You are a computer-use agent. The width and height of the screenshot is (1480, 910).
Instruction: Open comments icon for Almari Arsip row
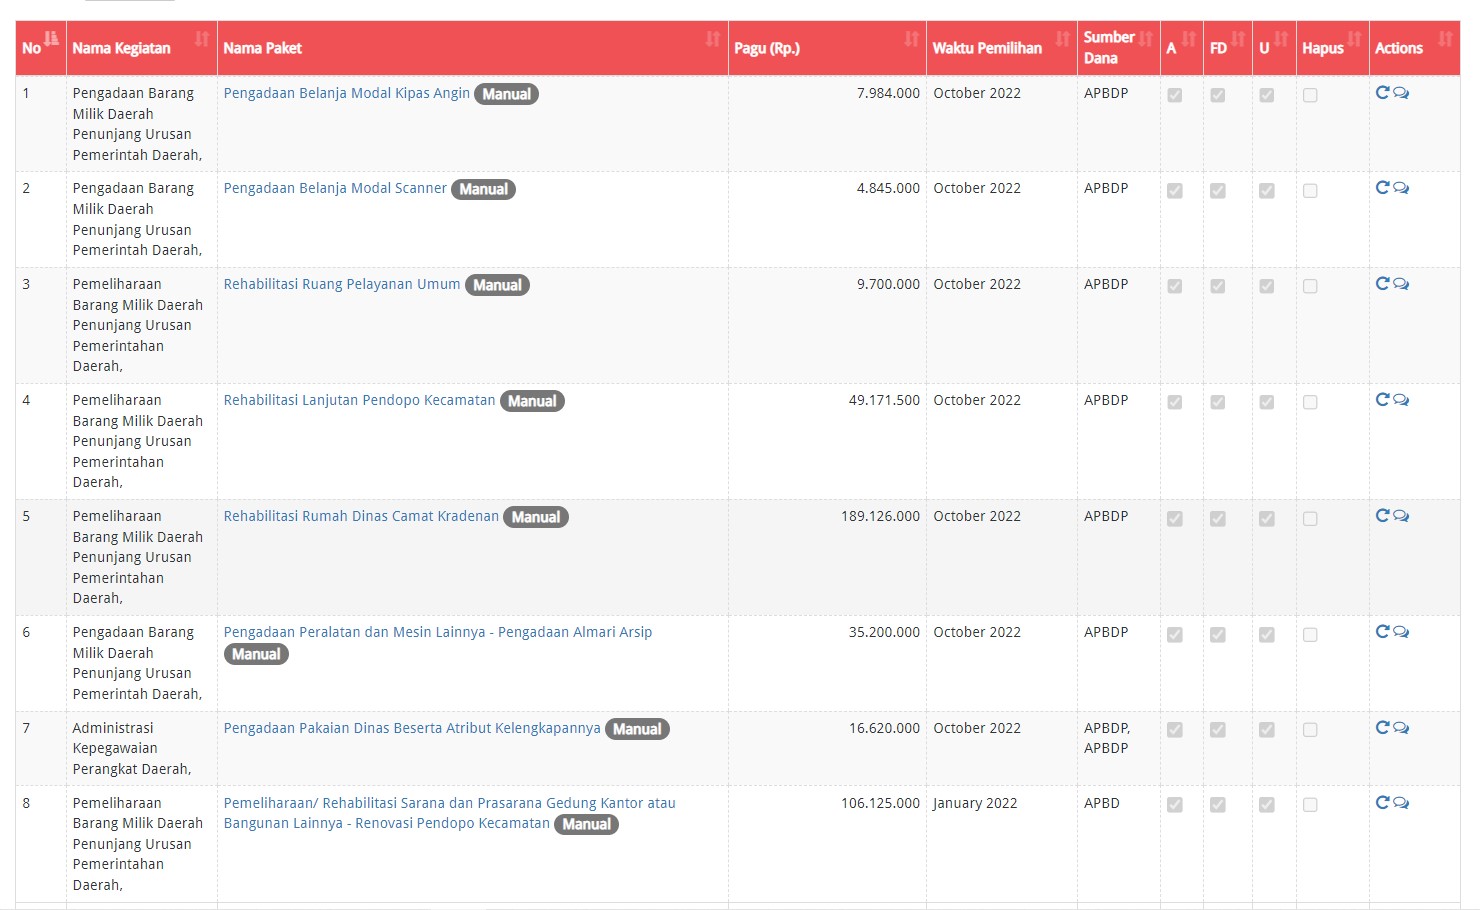tap(1401, 632)
